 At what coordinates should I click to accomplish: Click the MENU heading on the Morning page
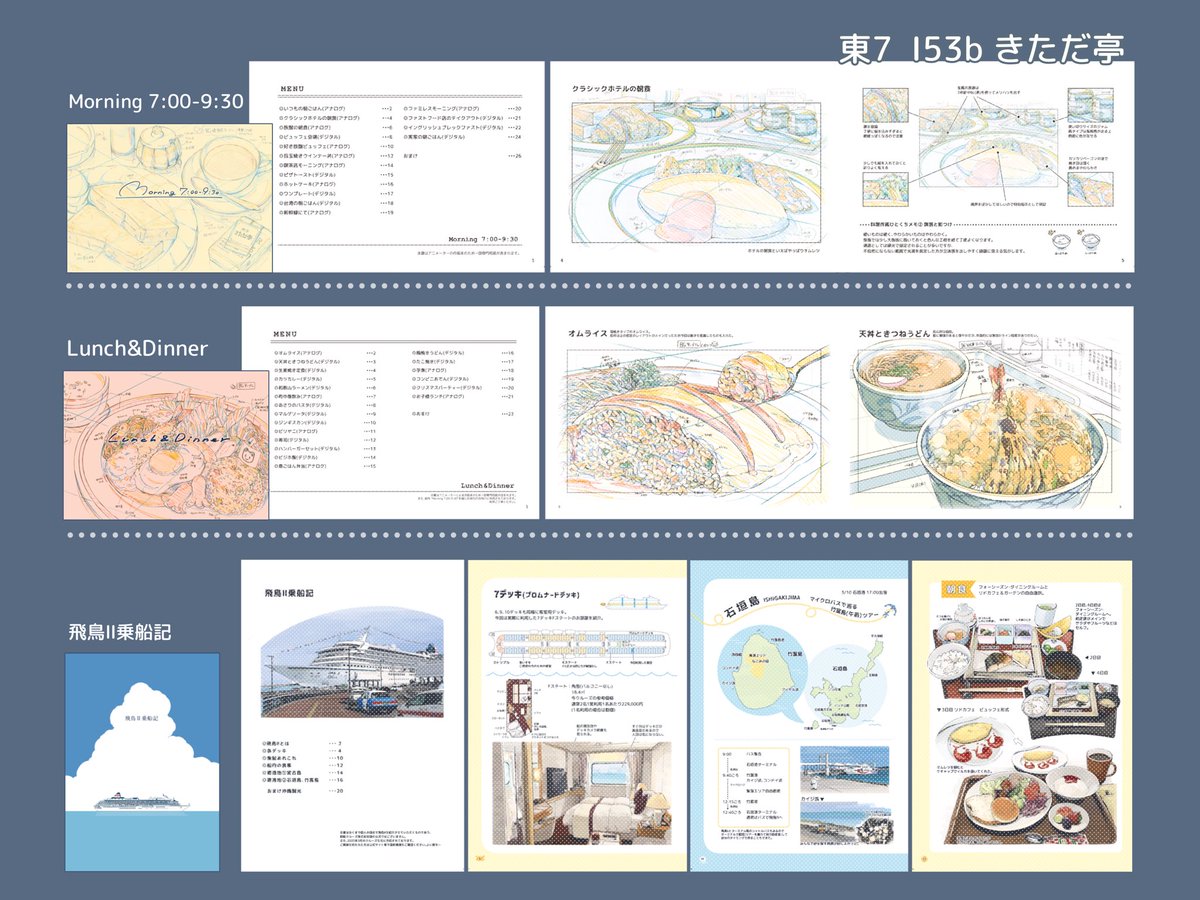[x=292, y=89]
